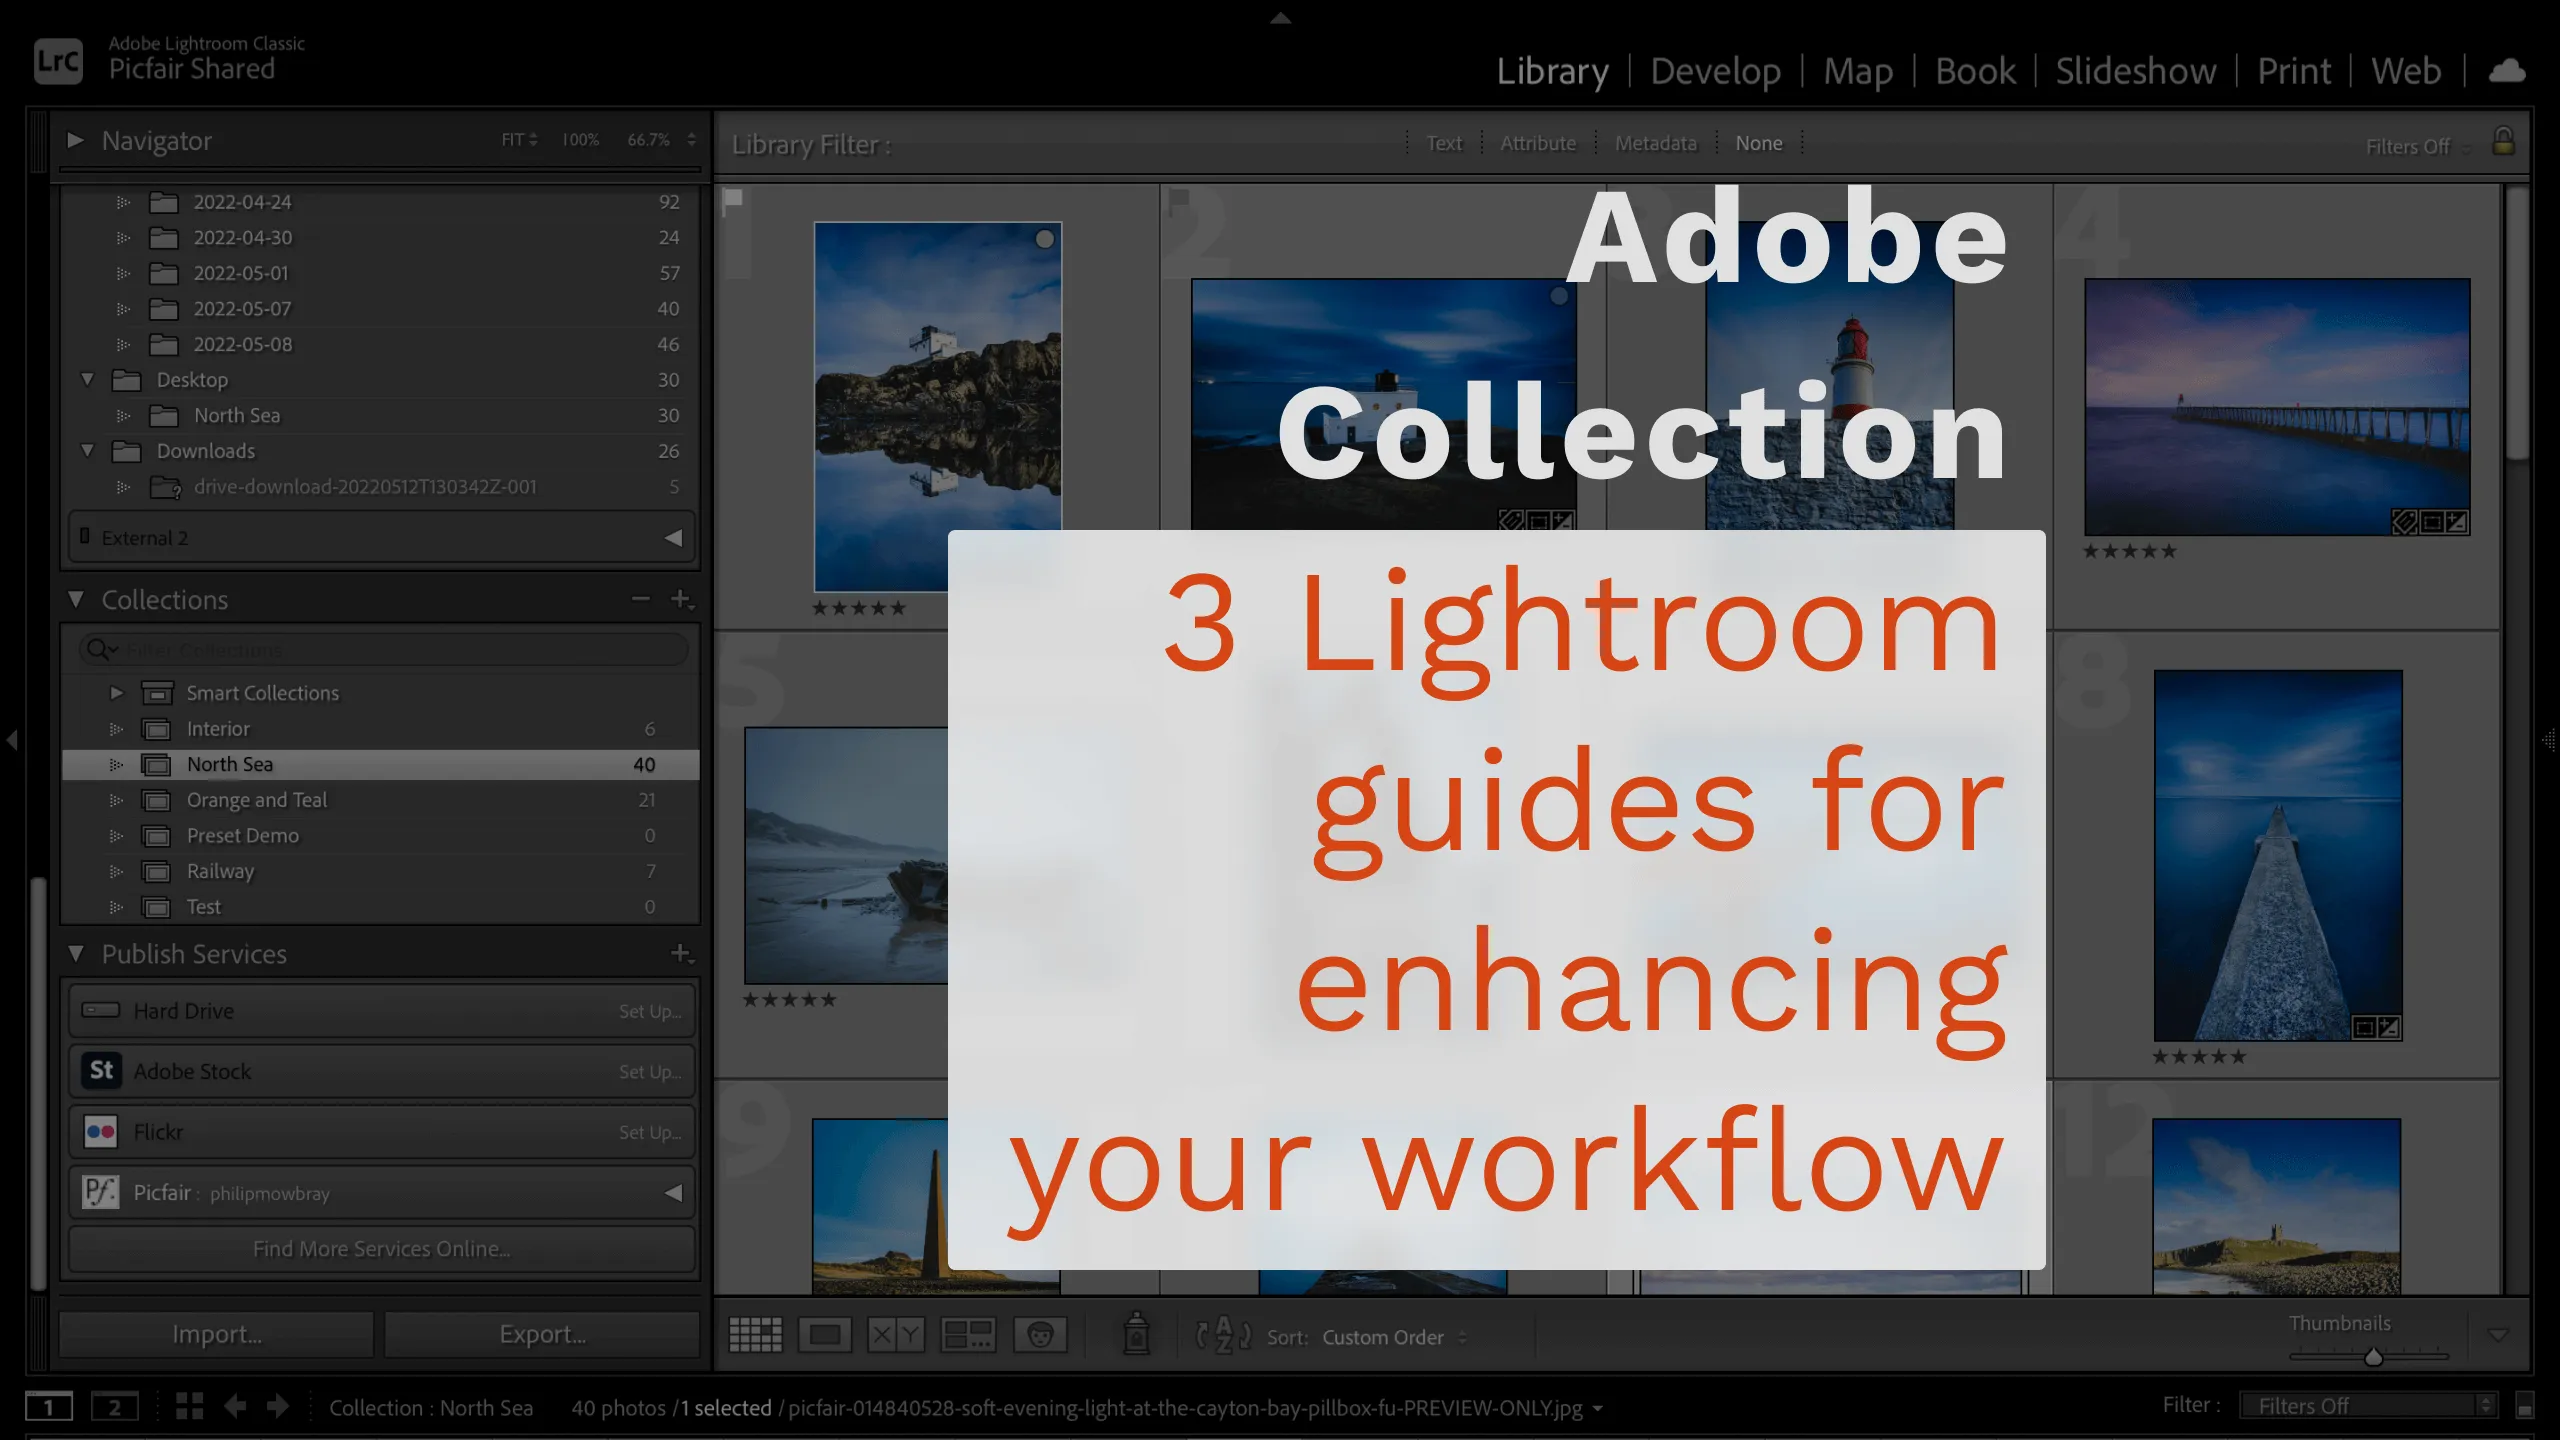Screen dimensions: 2560x1440
Task: Switch to Compare XY view
Action: coord(895,1335)
